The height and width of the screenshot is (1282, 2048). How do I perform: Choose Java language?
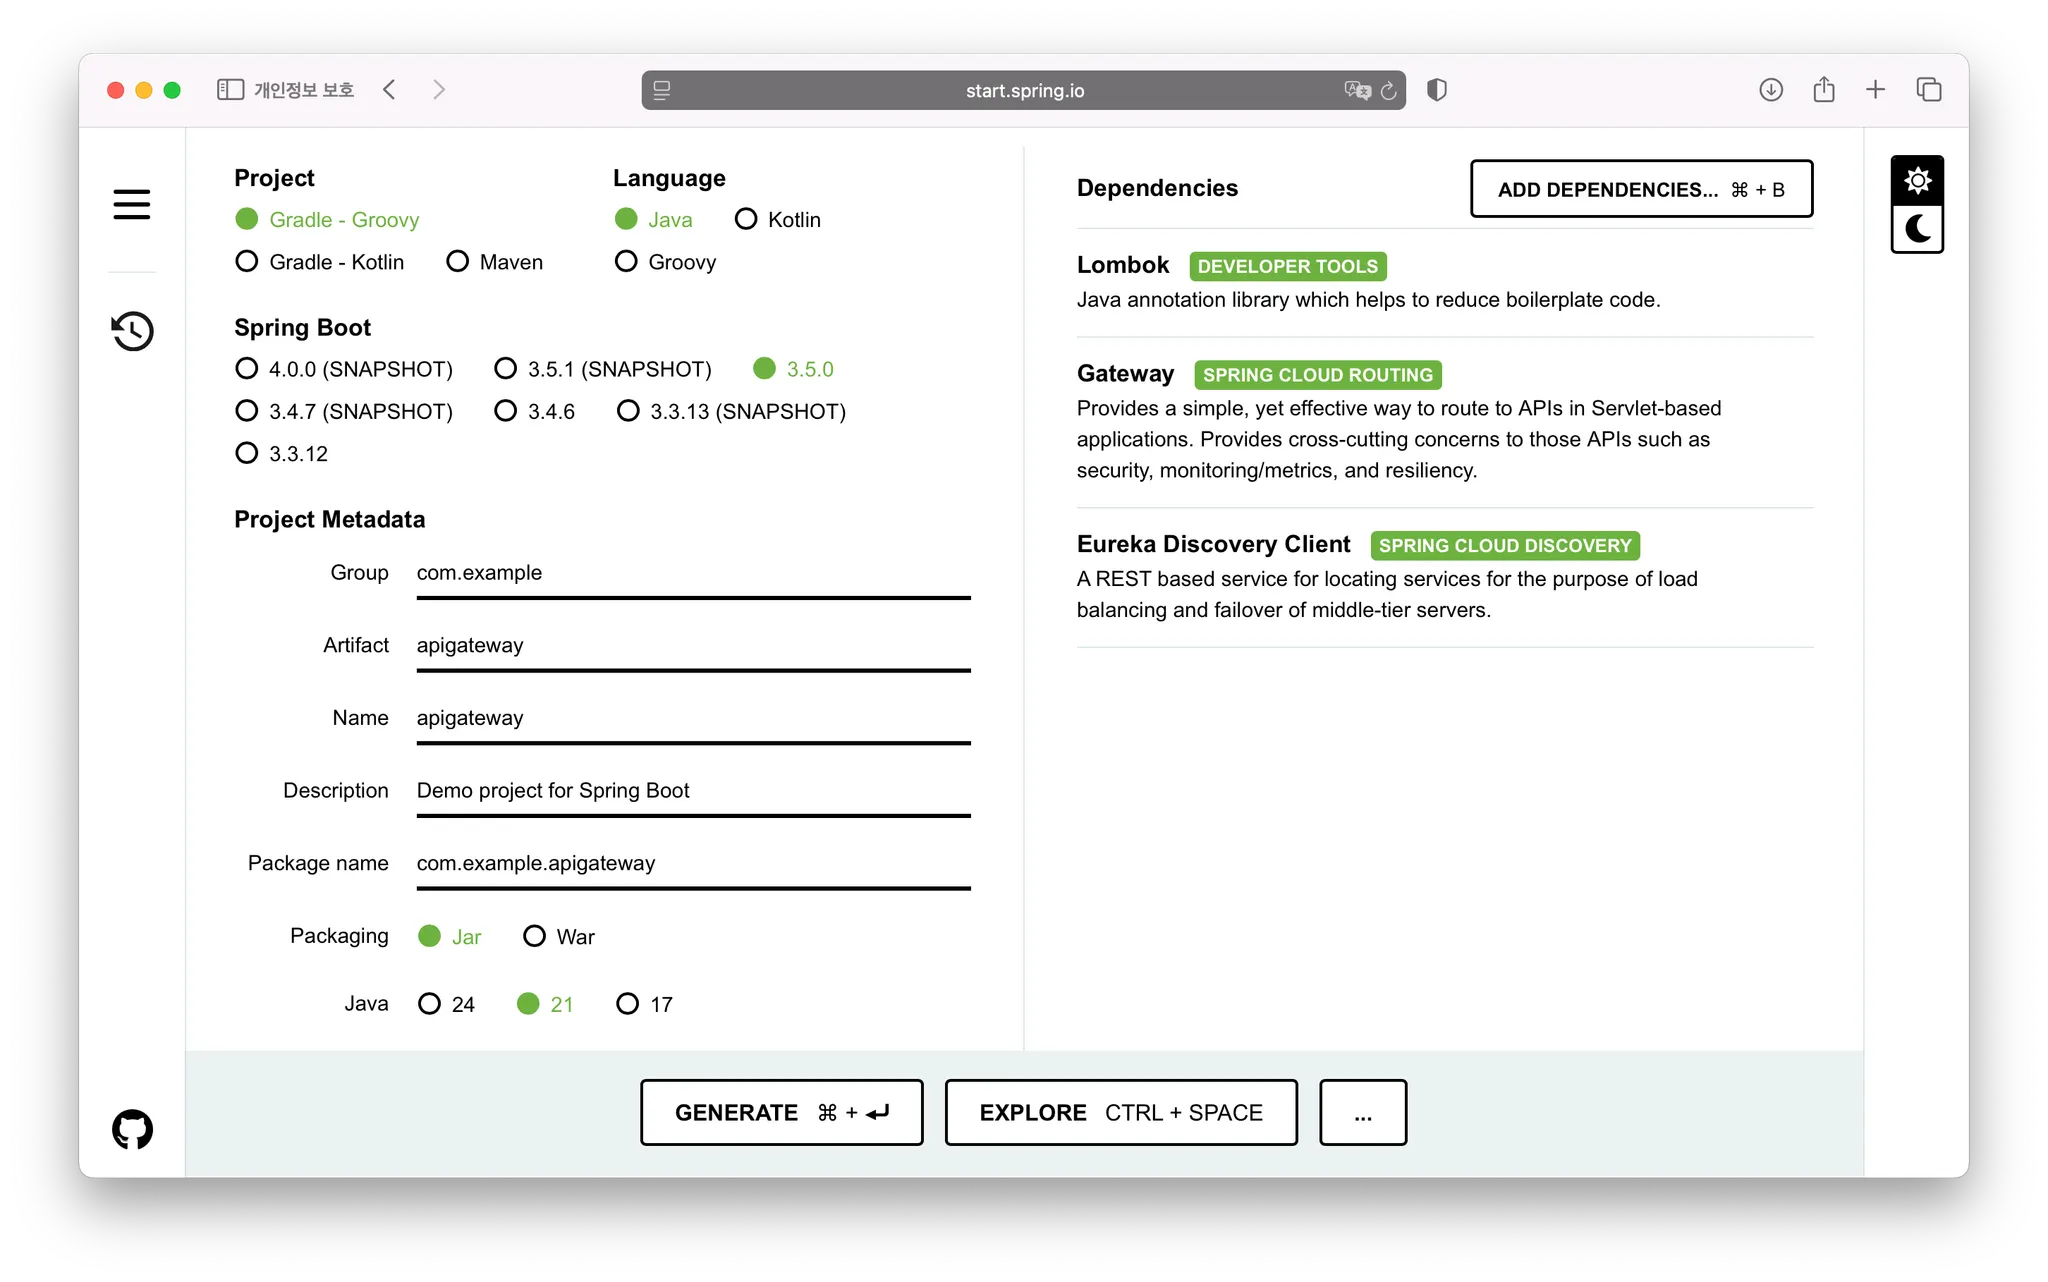pyautogui.click(x=653, y=219)
